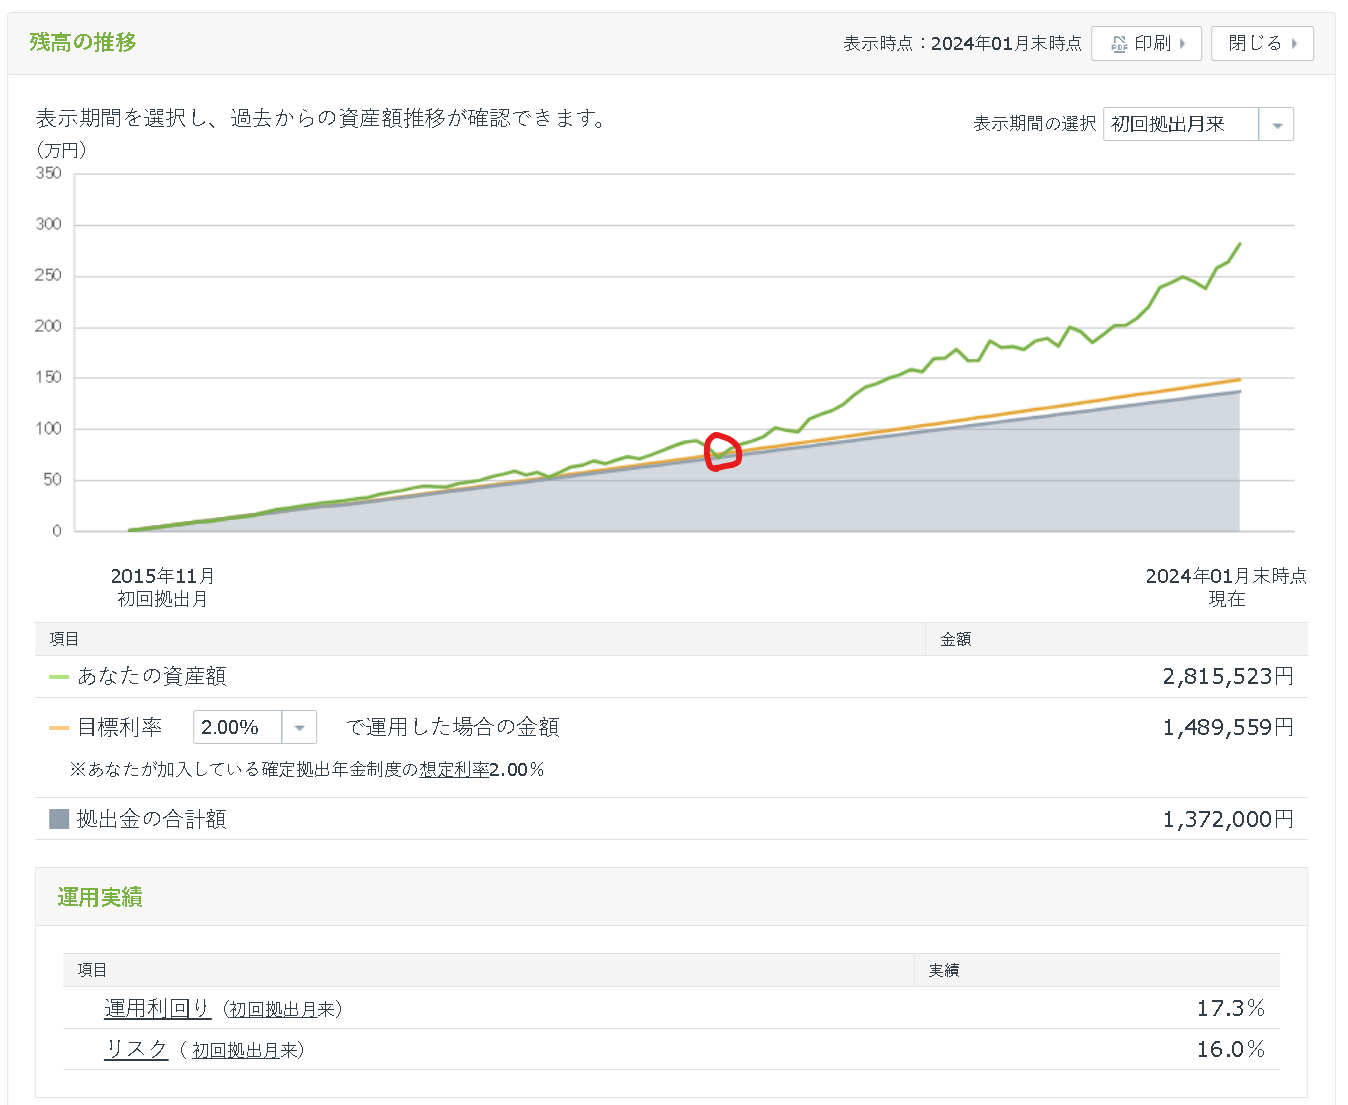The height and width of the screenshot is (1105, 1348).
Task: Open the 想定利率 link
Action: click(x=454, y=770)
